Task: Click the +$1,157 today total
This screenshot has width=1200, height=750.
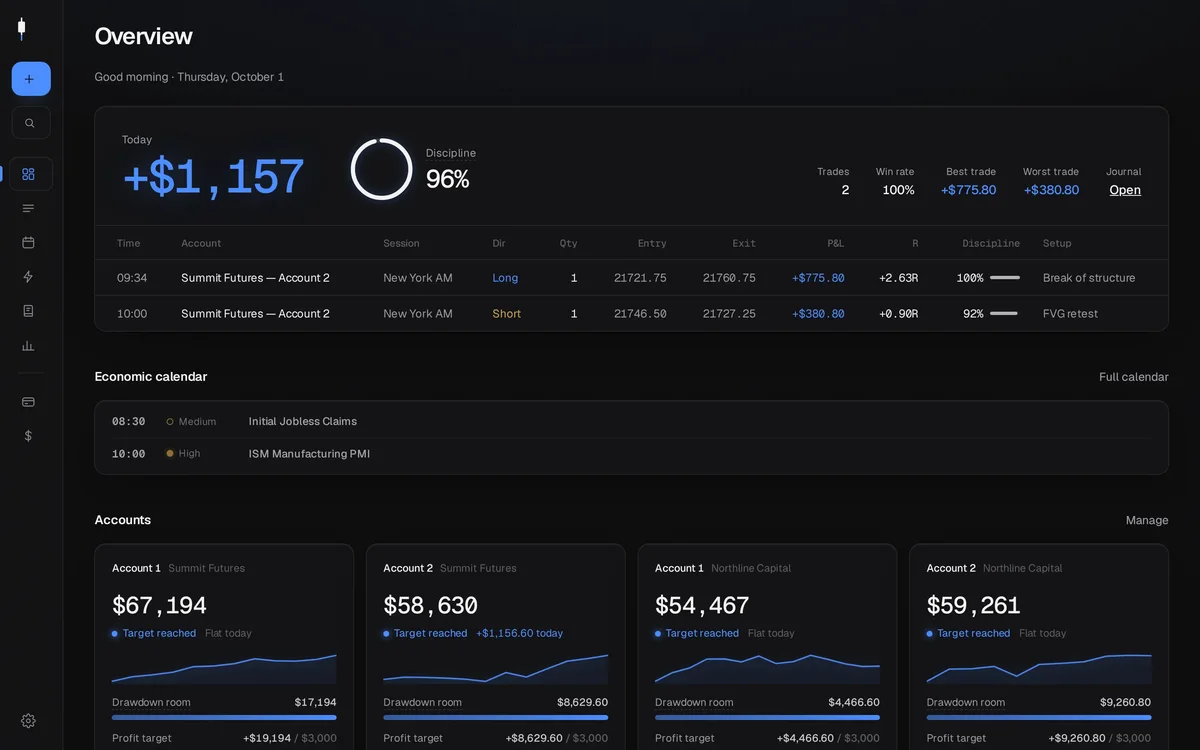Action: coord(213,177)
